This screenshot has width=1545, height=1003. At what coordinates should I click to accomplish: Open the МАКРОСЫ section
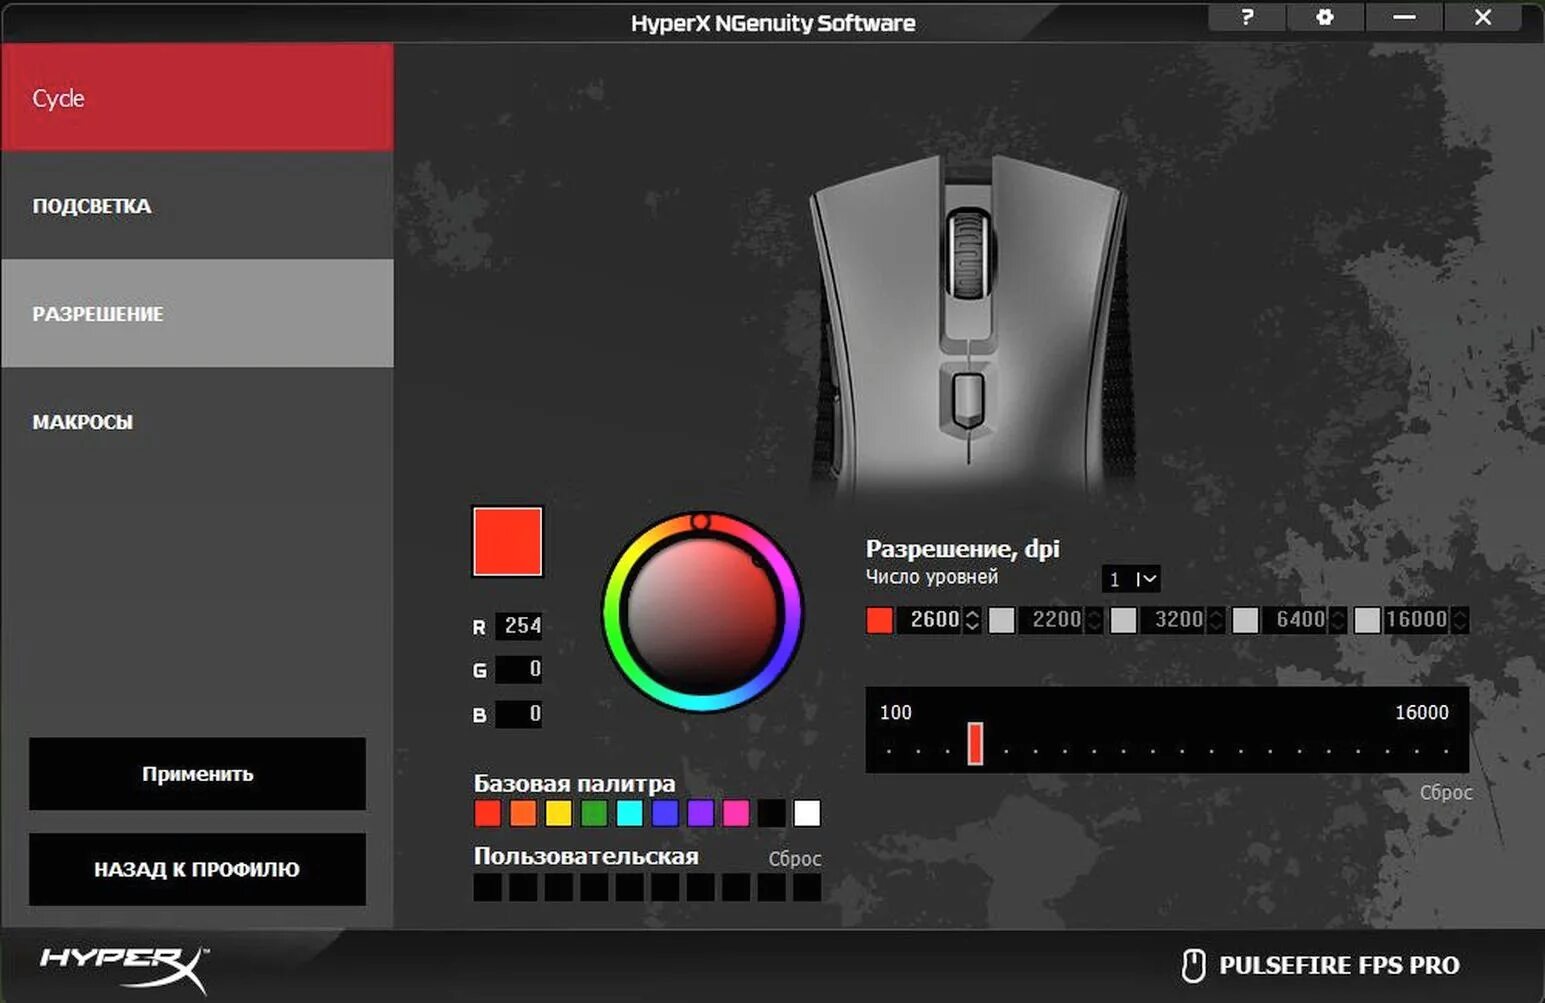[197, 422]
